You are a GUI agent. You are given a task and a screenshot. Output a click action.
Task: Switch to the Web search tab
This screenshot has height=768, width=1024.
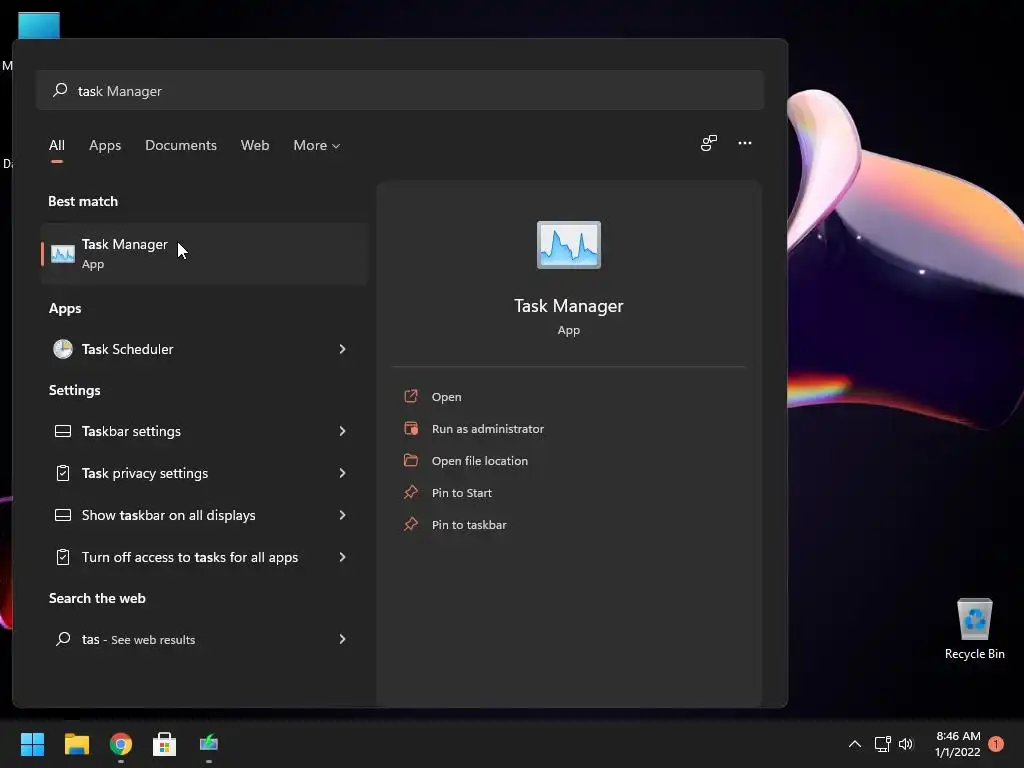255,145
